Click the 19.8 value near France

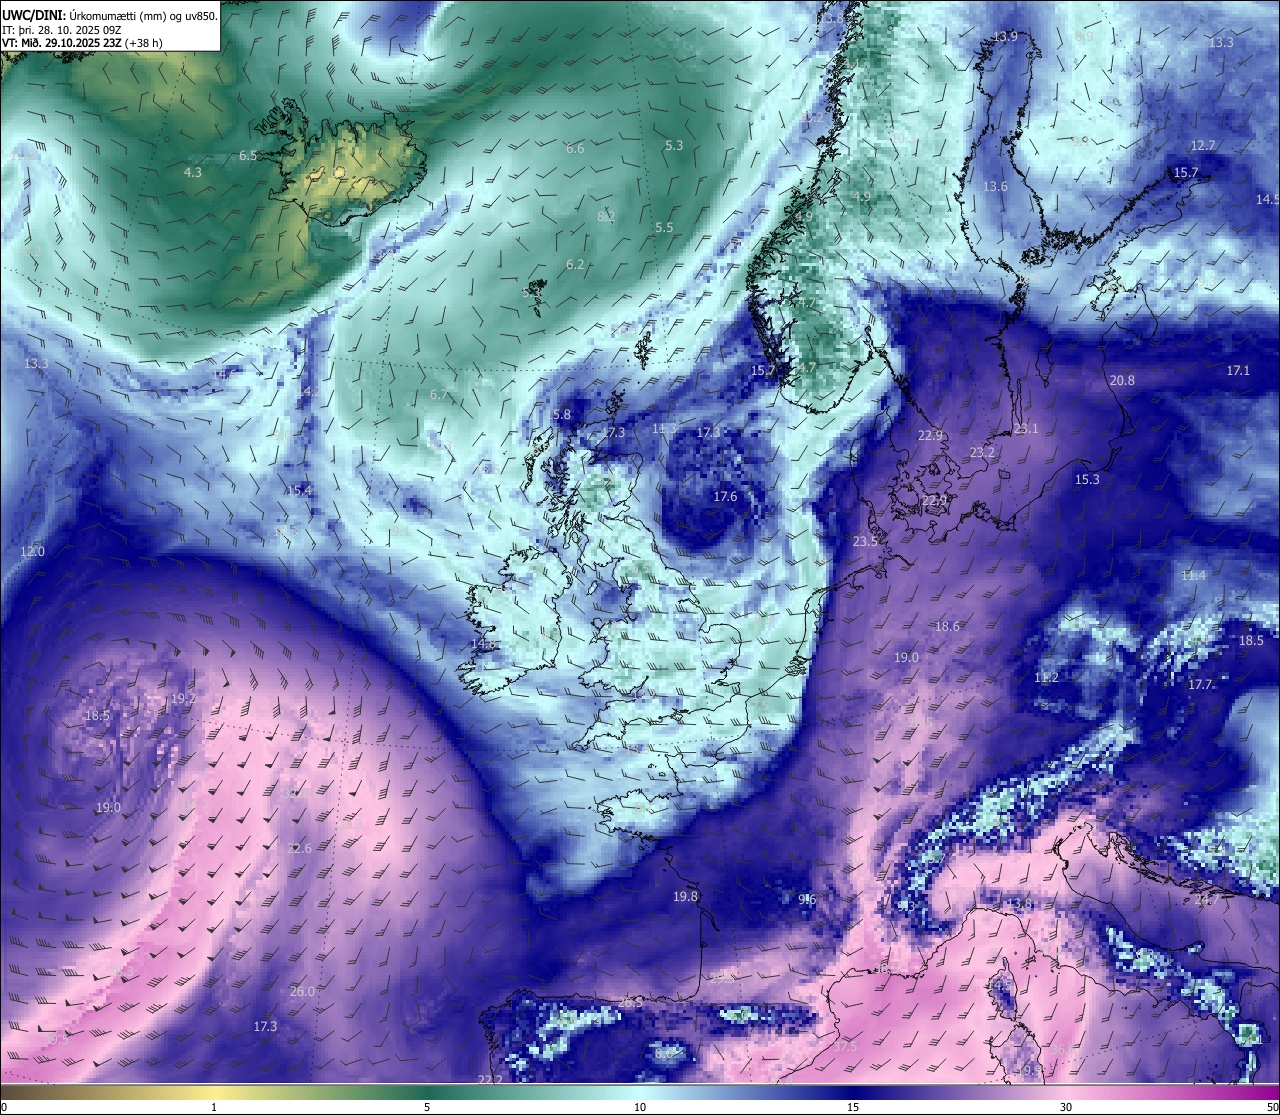[686, 896]
